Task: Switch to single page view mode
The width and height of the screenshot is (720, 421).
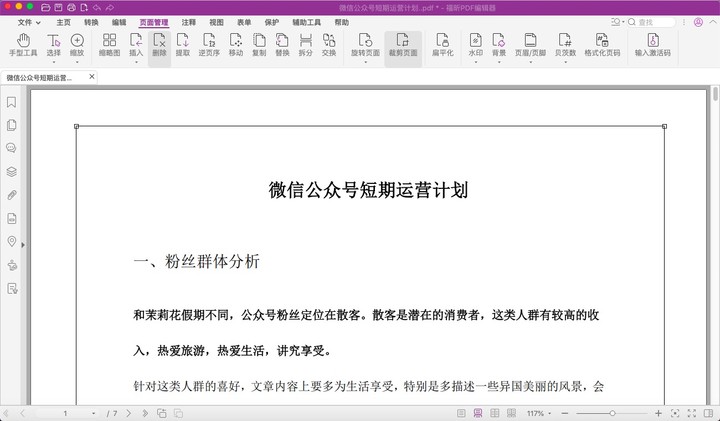Action: (x=463, y=413)
